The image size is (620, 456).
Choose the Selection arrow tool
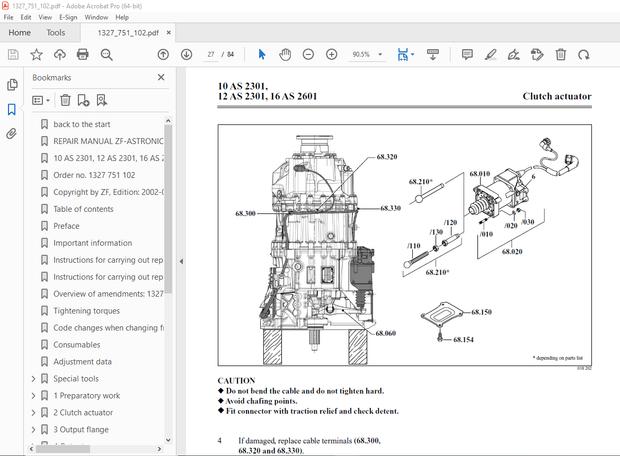(x=262, y=54)
